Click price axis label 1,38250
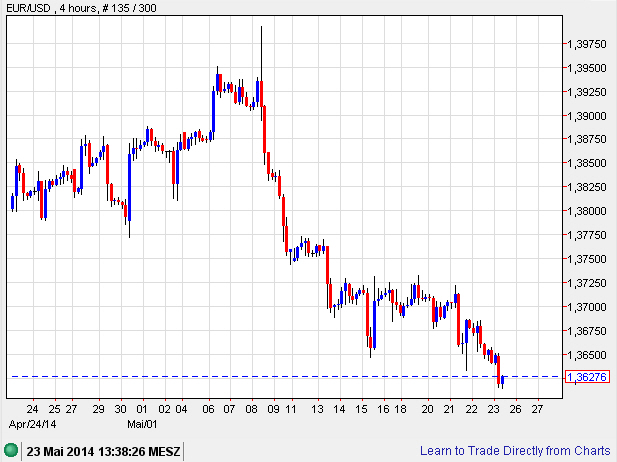The width and height of the screenshot is (617, 462). [x=587, y=187]
